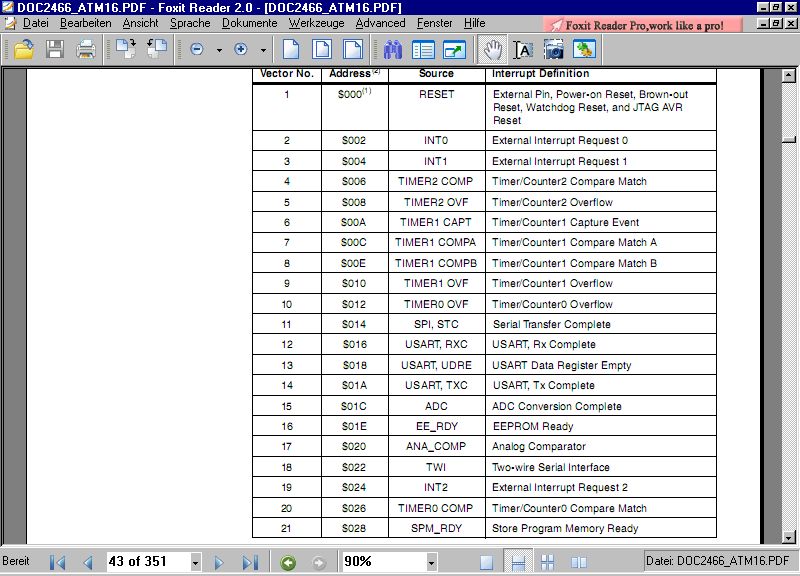
Task: Click the vertical scrollbar thumb
Action: pos(789,139)
